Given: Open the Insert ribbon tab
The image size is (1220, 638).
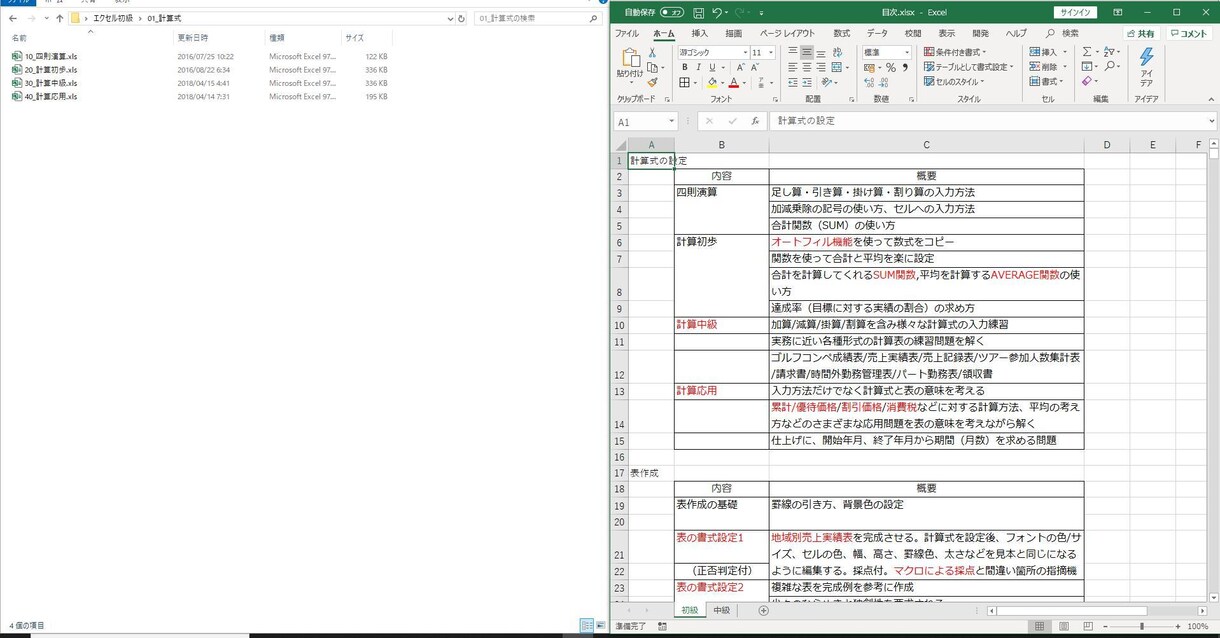Looking at the screenshot, I should click(700, 33).
